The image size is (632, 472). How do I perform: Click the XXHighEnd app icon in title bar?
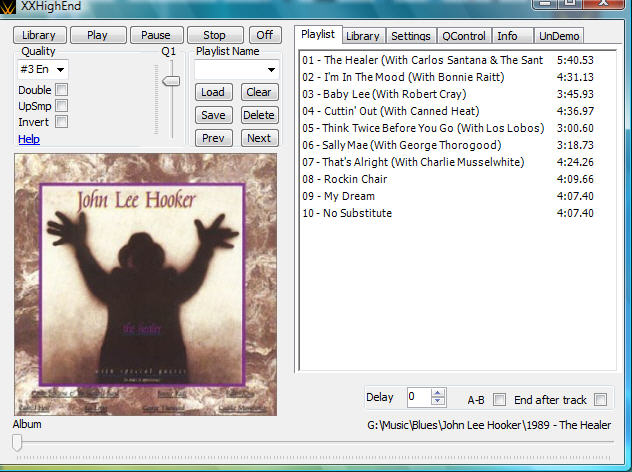pos(7,6)
